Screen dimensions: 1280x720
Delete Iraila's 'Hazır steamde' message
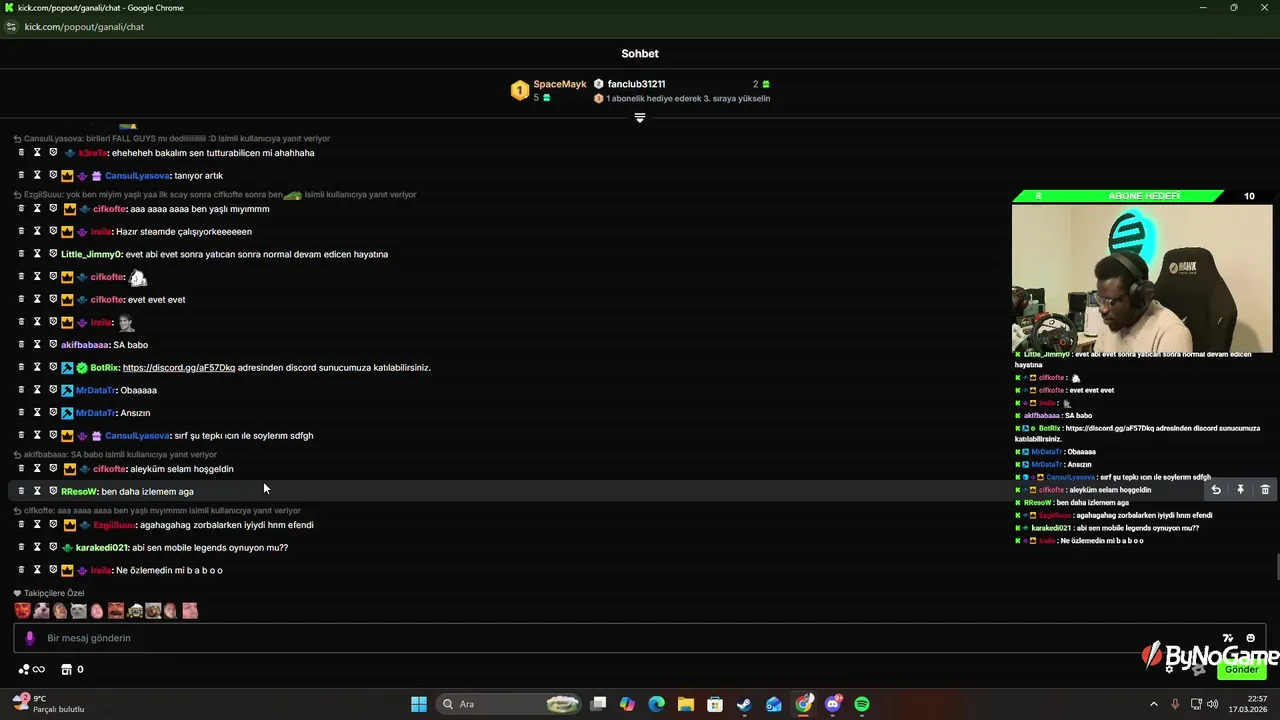21,231
